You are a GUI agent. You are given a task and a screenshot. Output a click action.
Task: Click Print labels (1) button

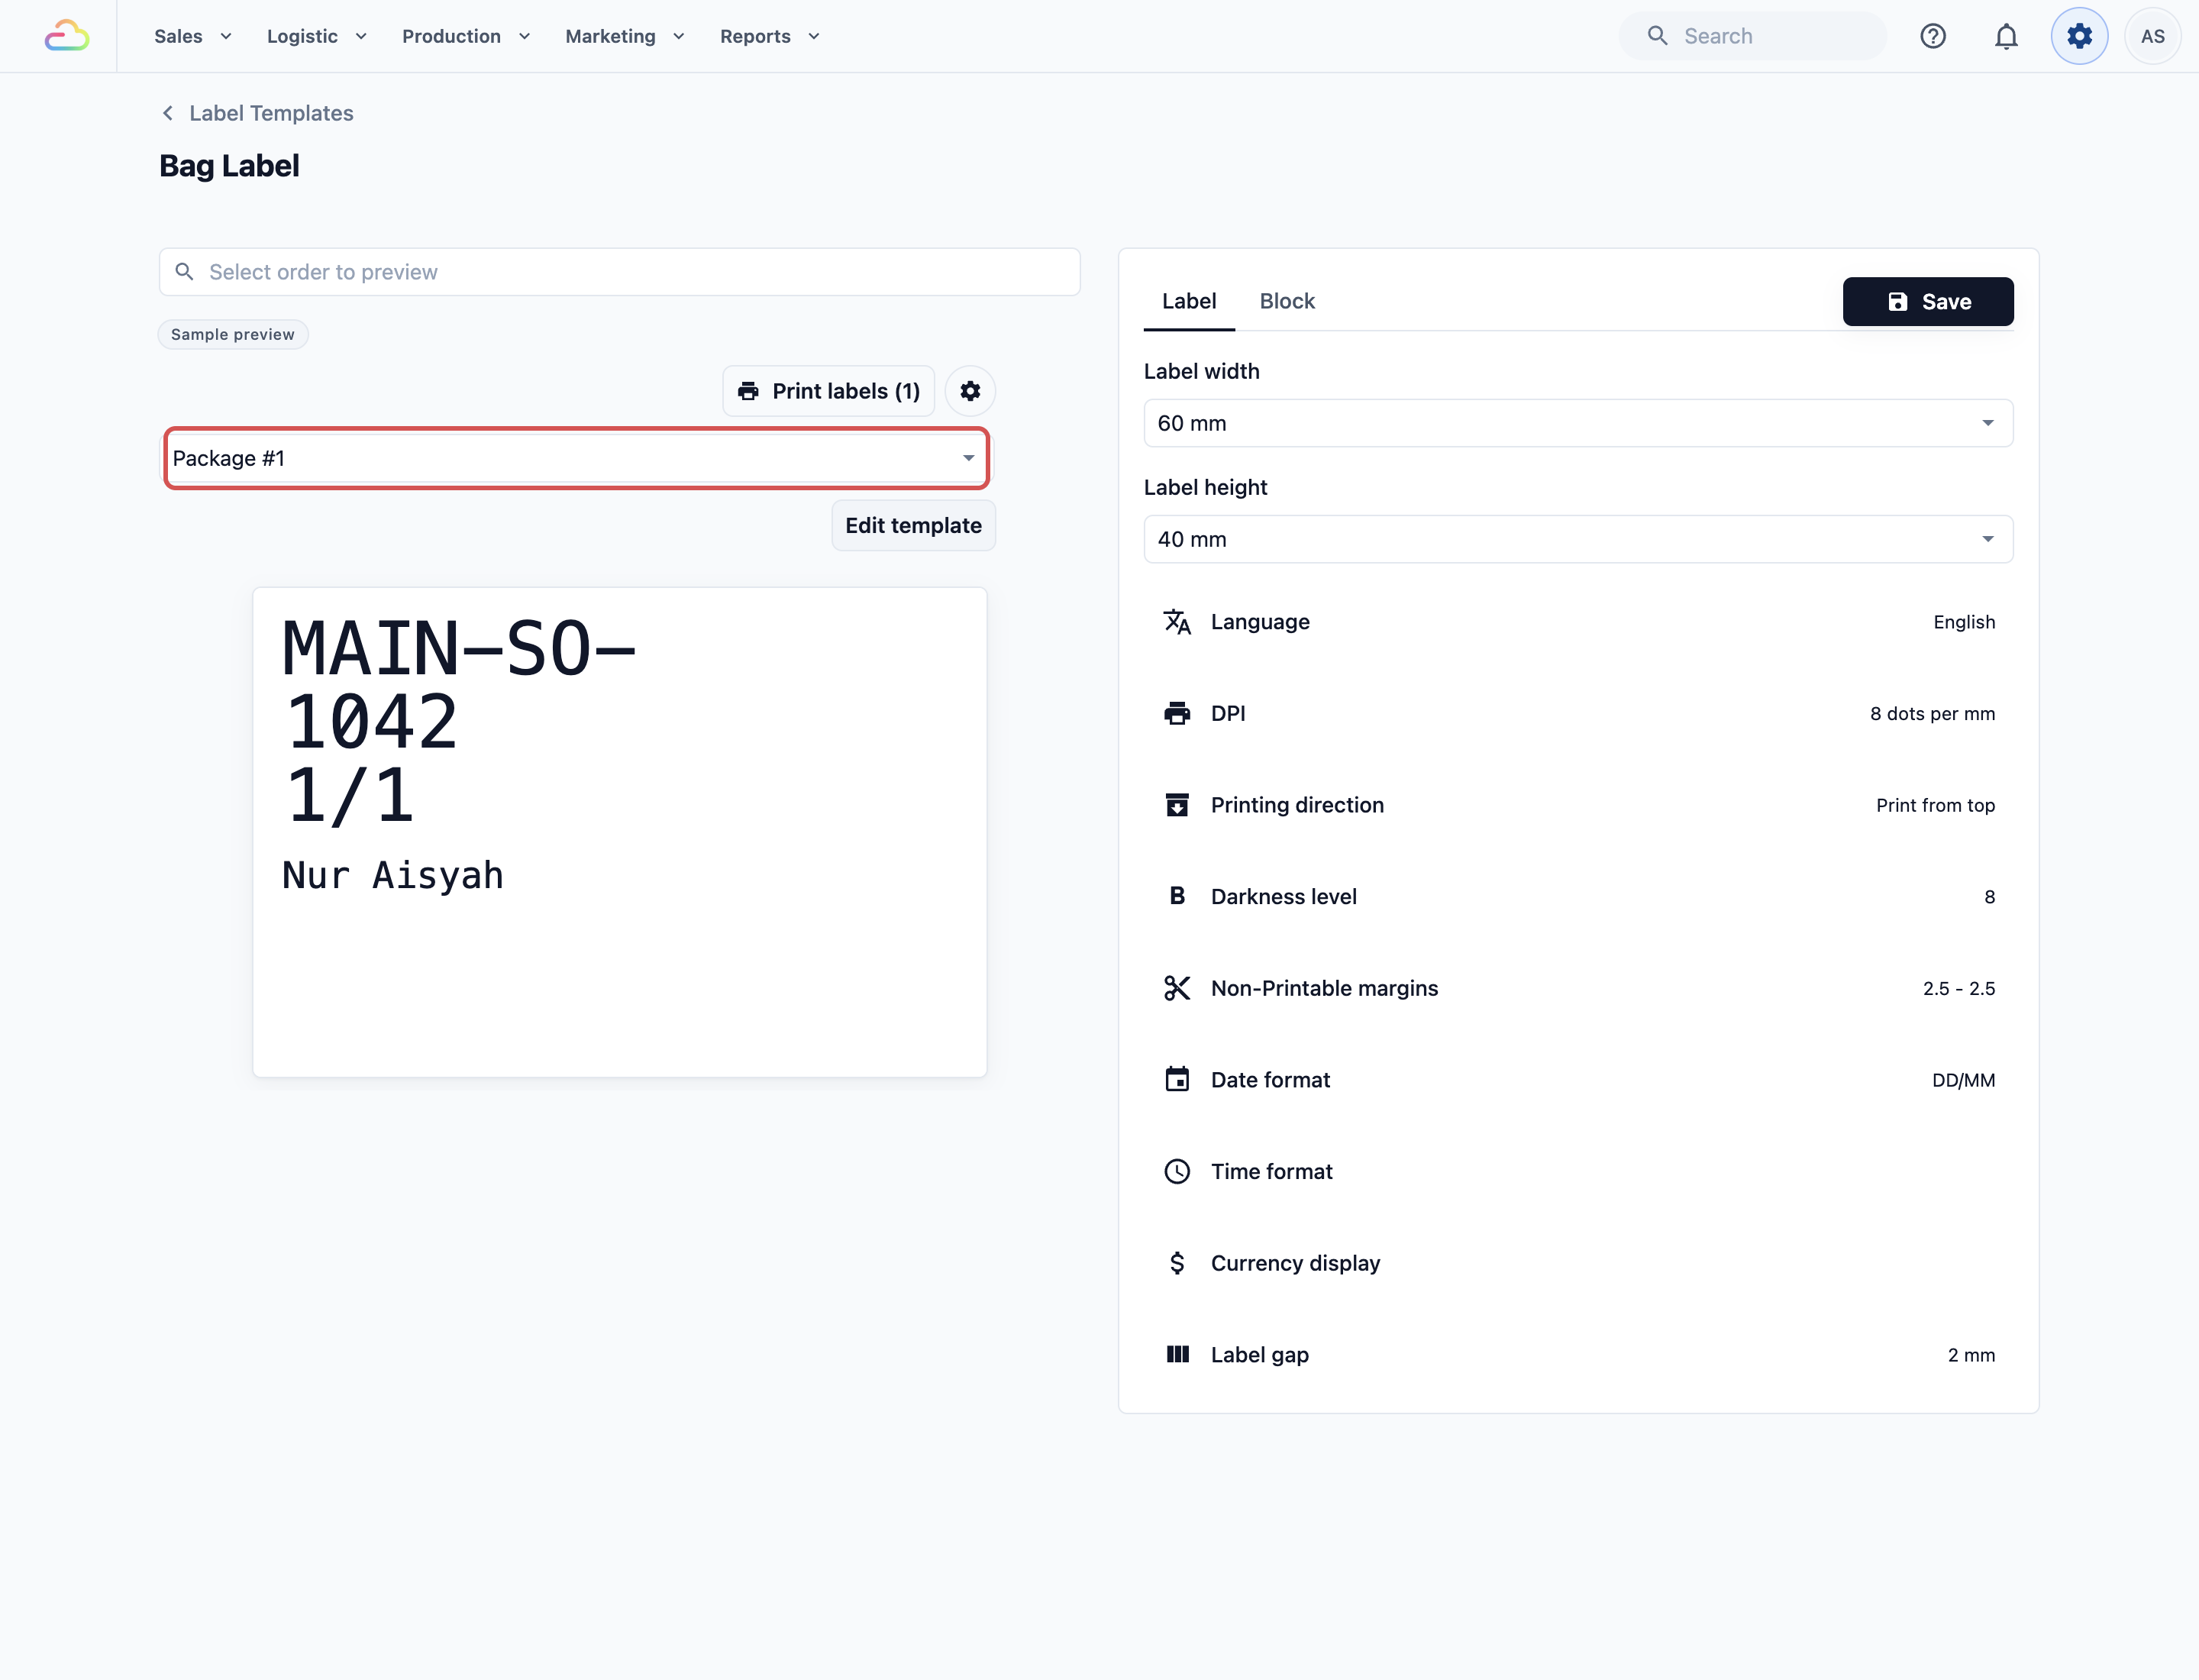[828, 391]
